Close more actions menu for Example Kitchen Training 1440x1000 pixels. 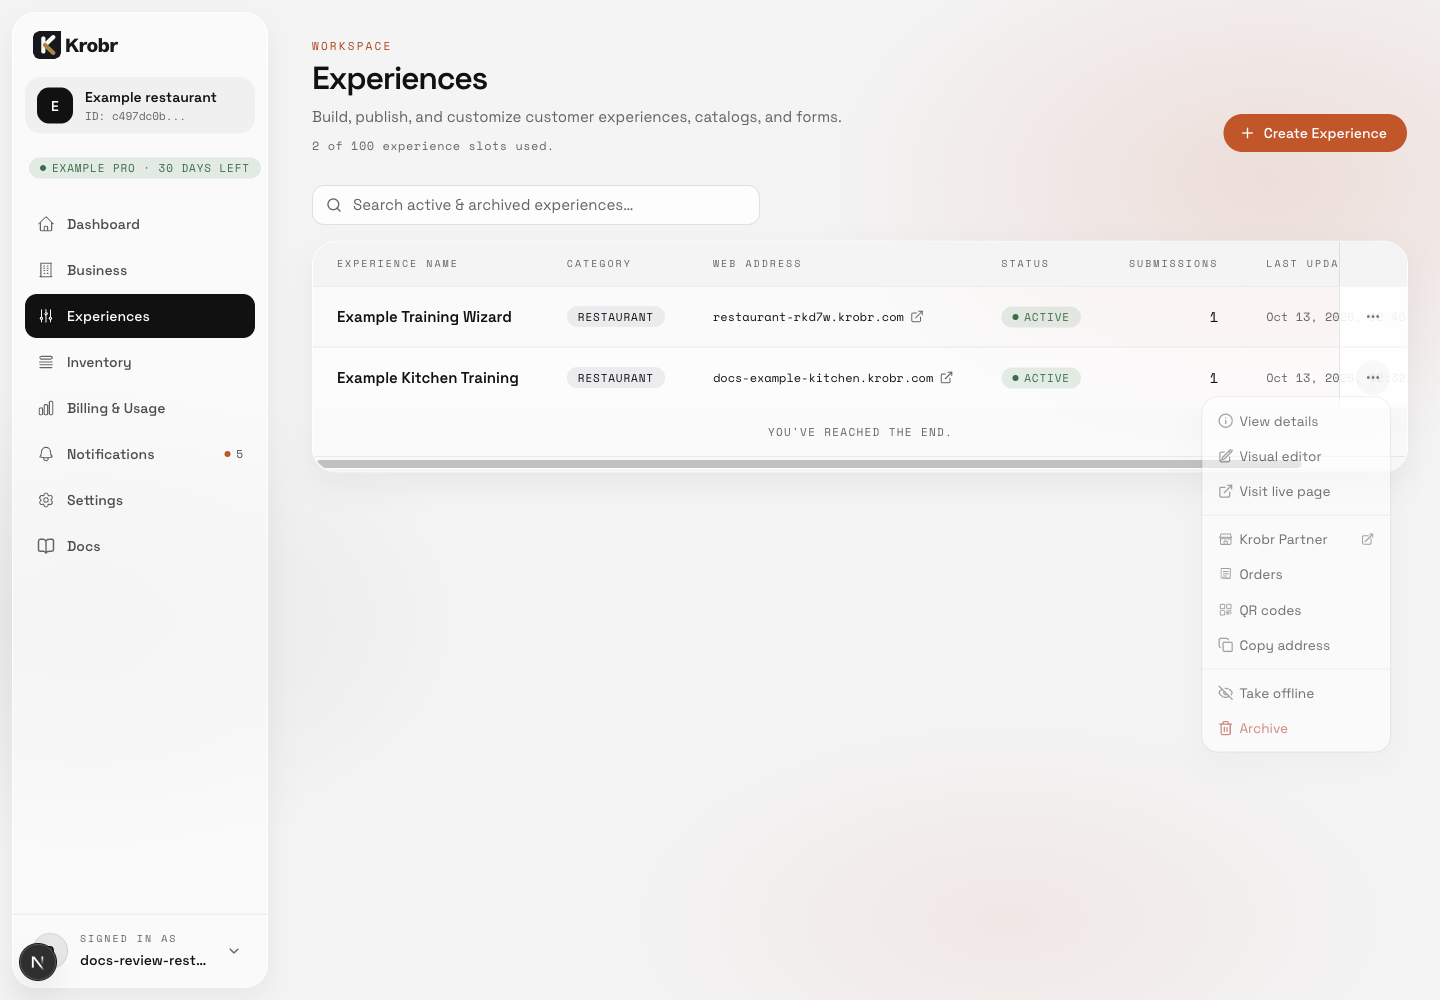pos(1373,378)
